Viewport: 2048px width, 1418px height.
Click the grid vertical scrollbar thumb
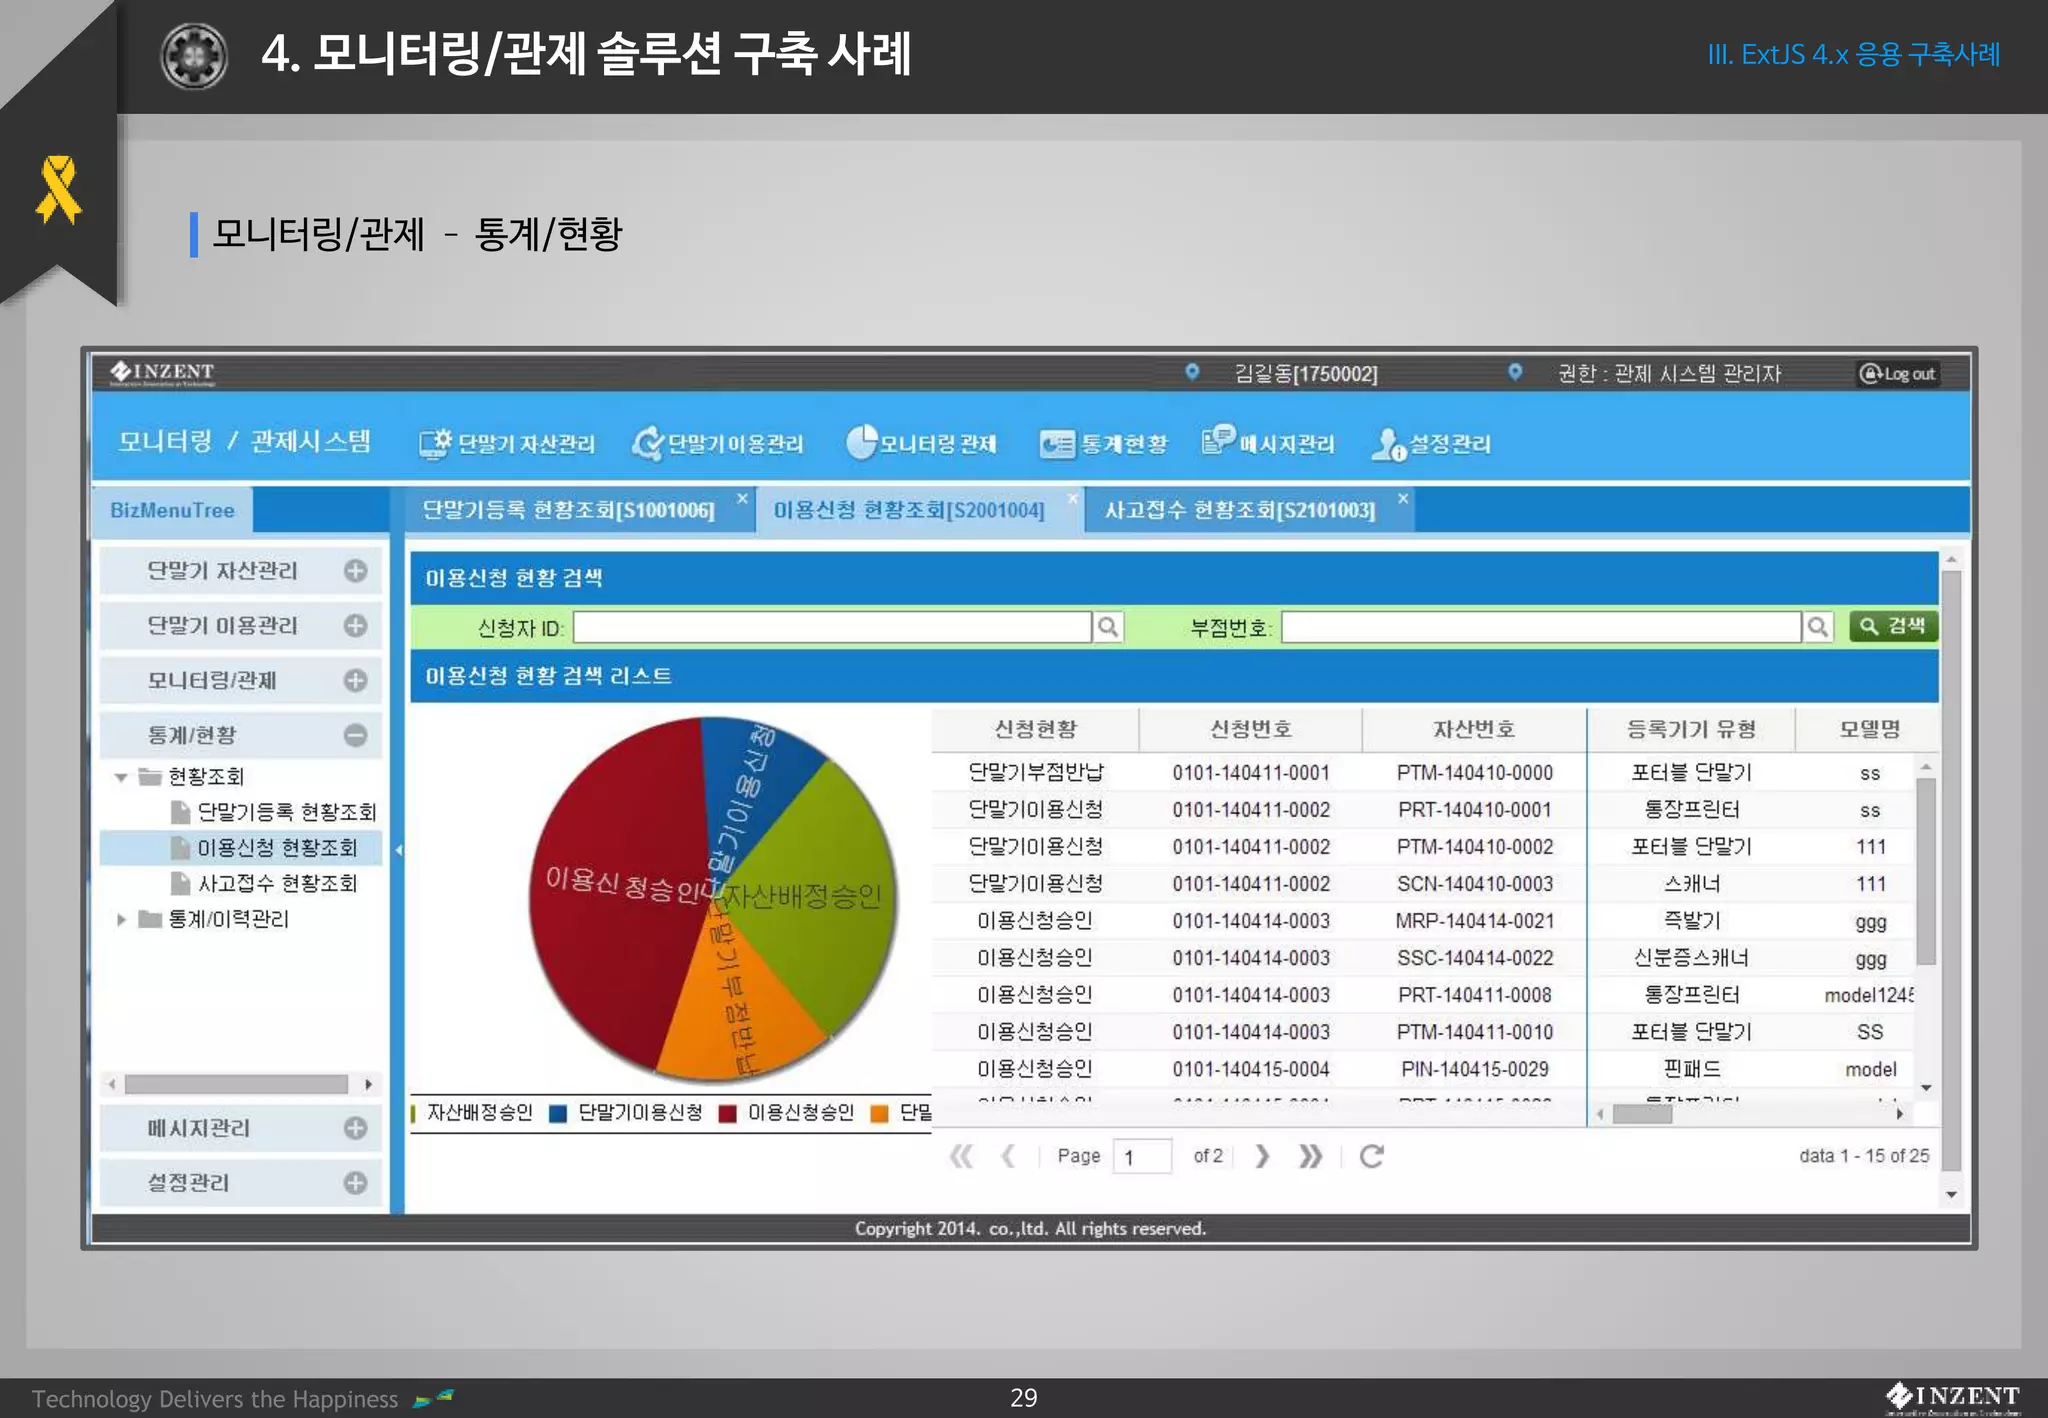[1926, 870]
